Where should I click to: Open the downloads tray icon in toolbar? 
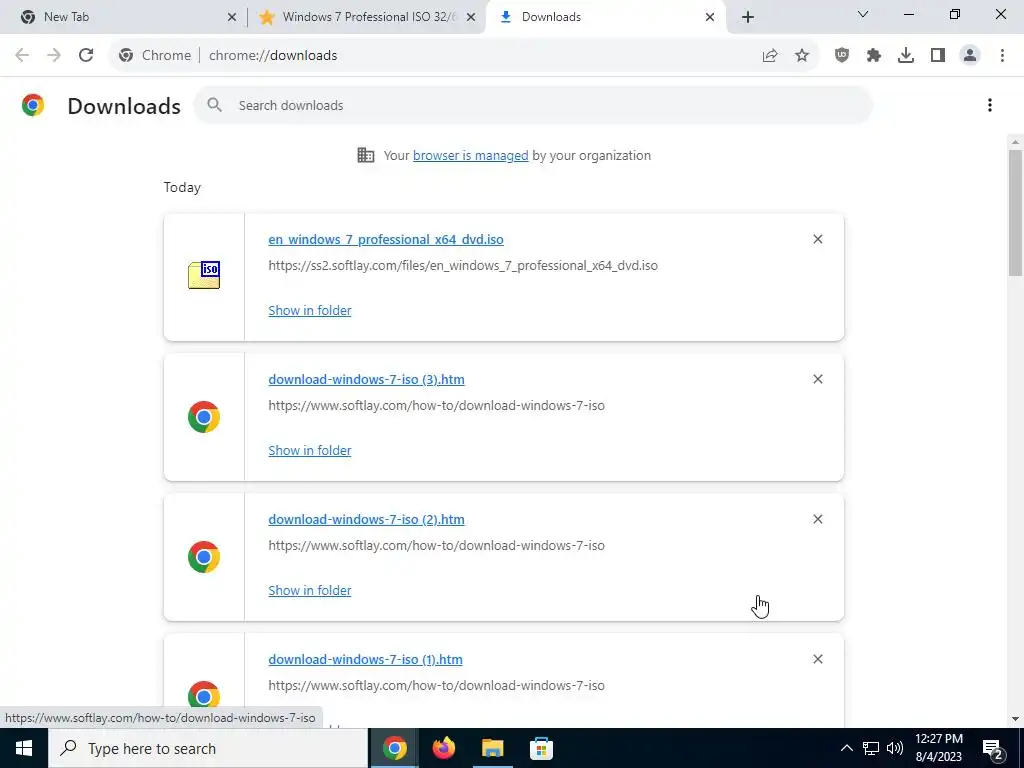(906, 56)
